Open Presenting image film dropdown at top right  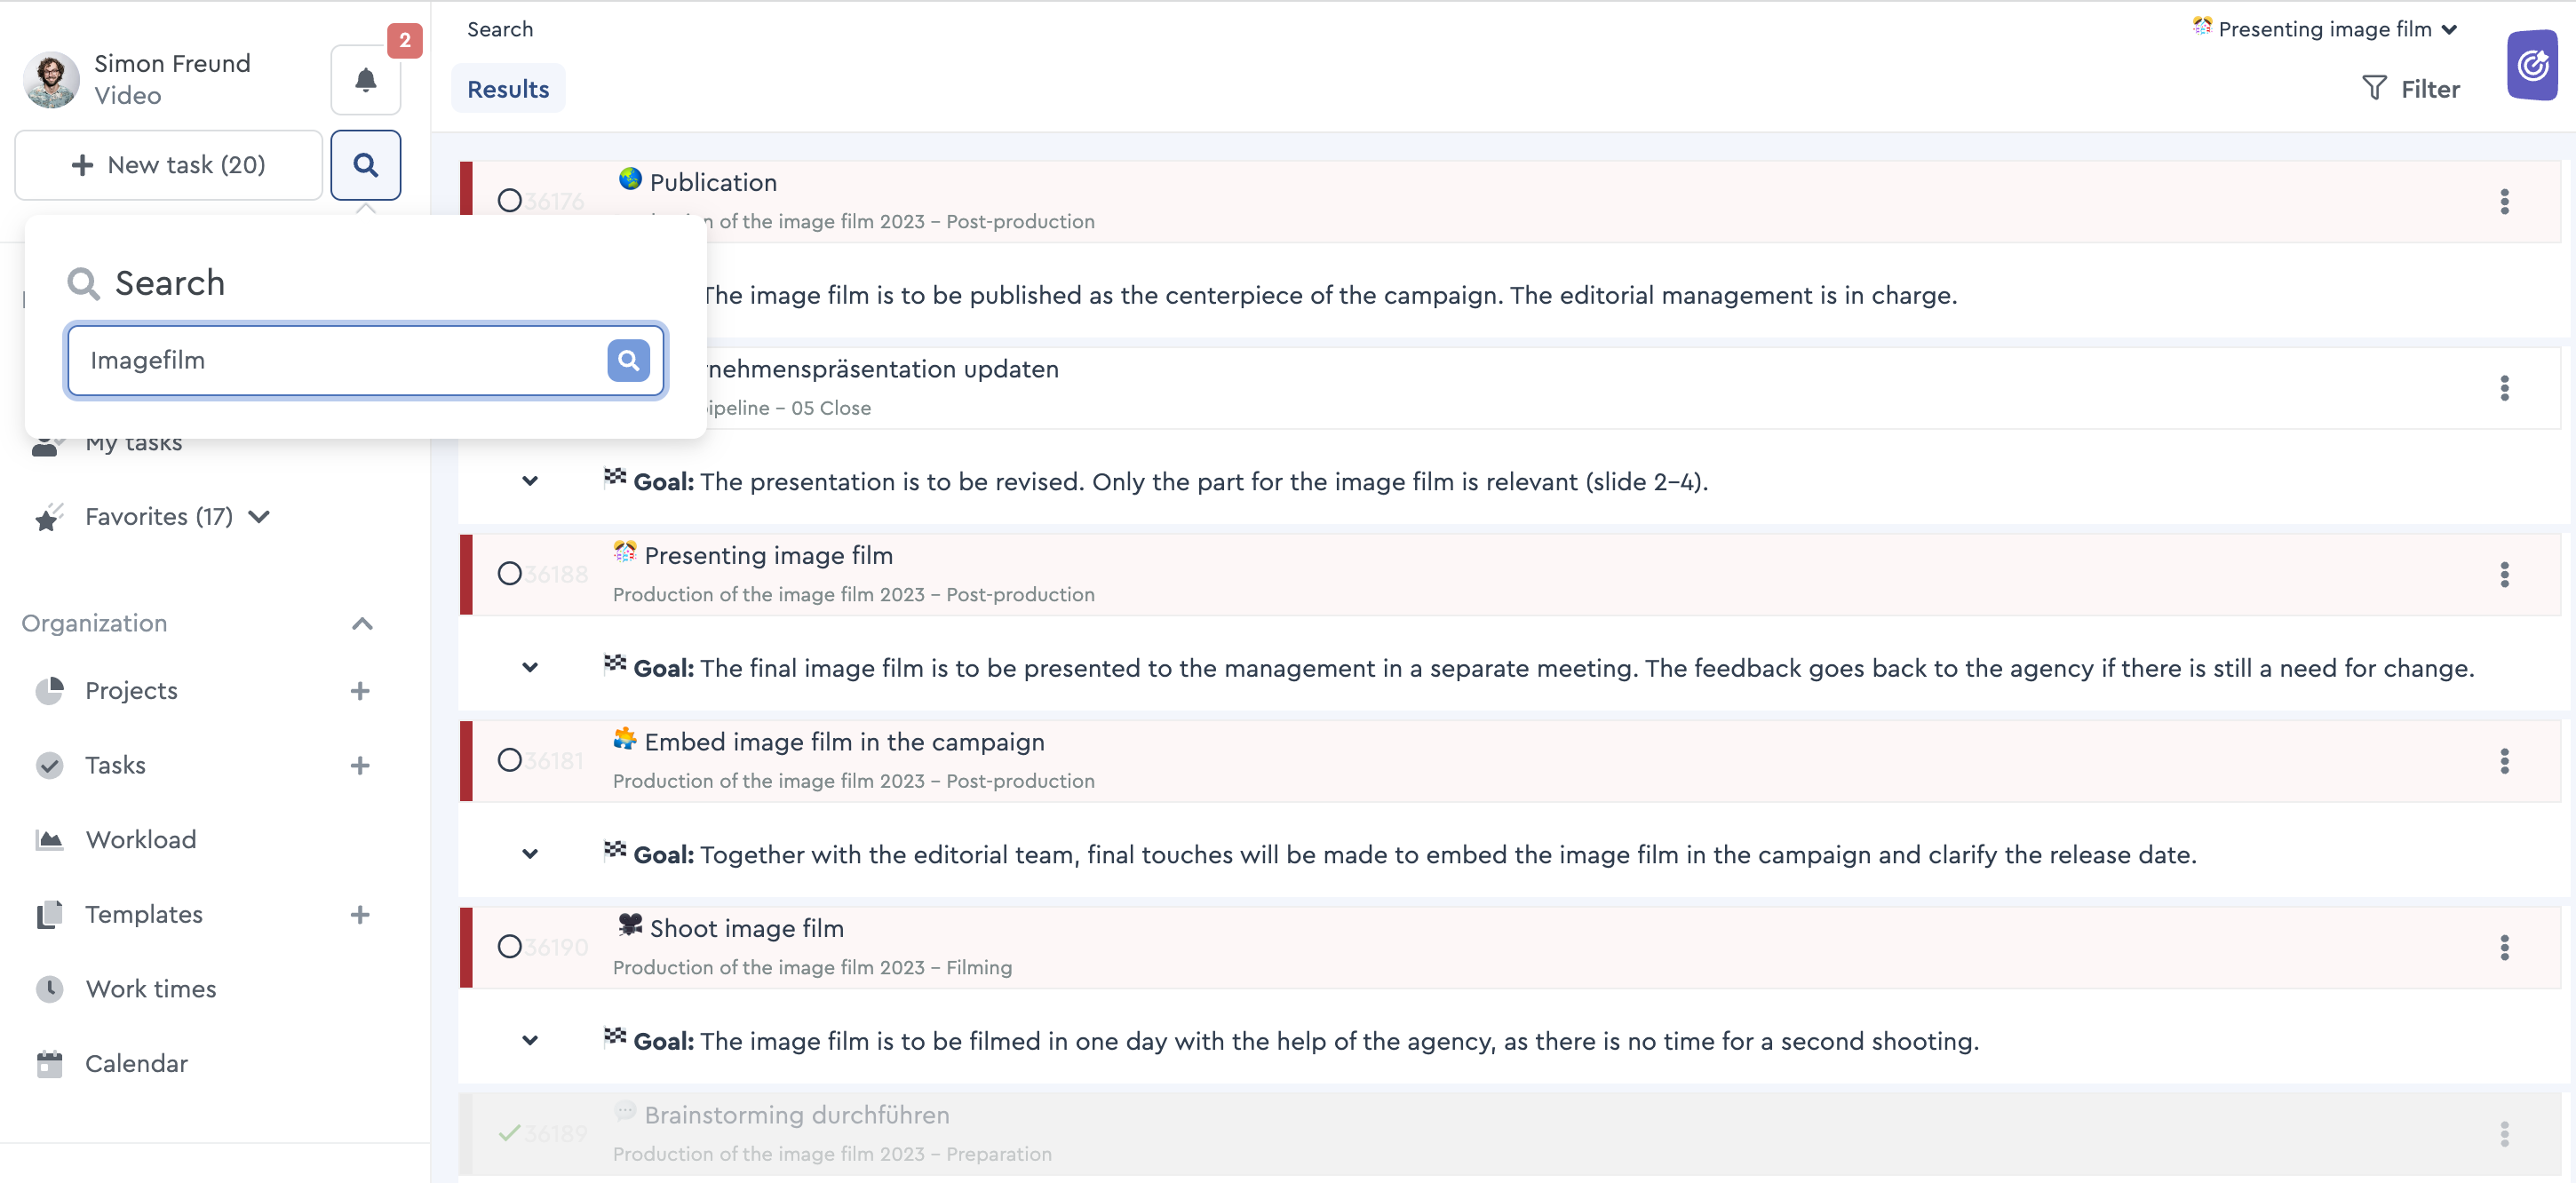2325,29
